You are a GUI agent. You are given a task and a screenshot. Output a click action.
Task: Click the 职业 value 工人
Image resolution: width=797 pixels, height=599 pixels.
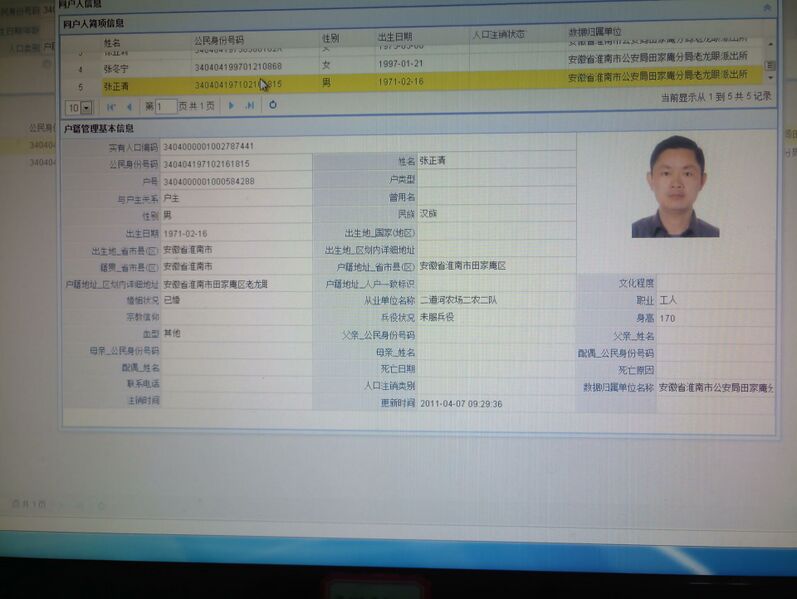pos(668,300)
